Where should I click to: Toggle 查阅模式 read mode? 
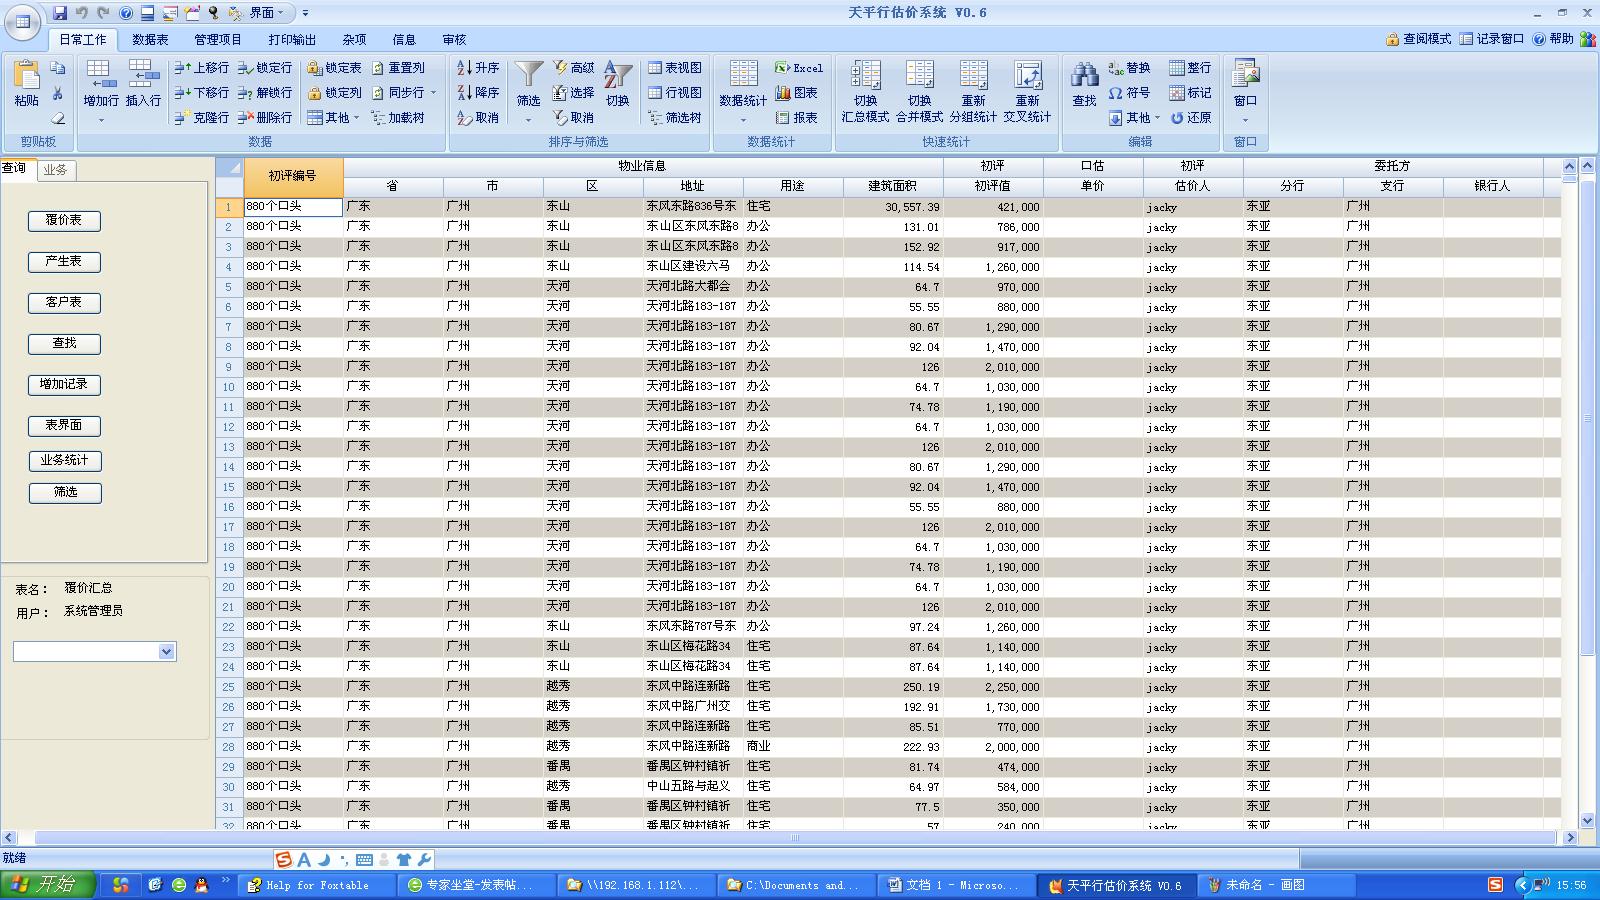pyautogui.click(x=1418, y=39)
